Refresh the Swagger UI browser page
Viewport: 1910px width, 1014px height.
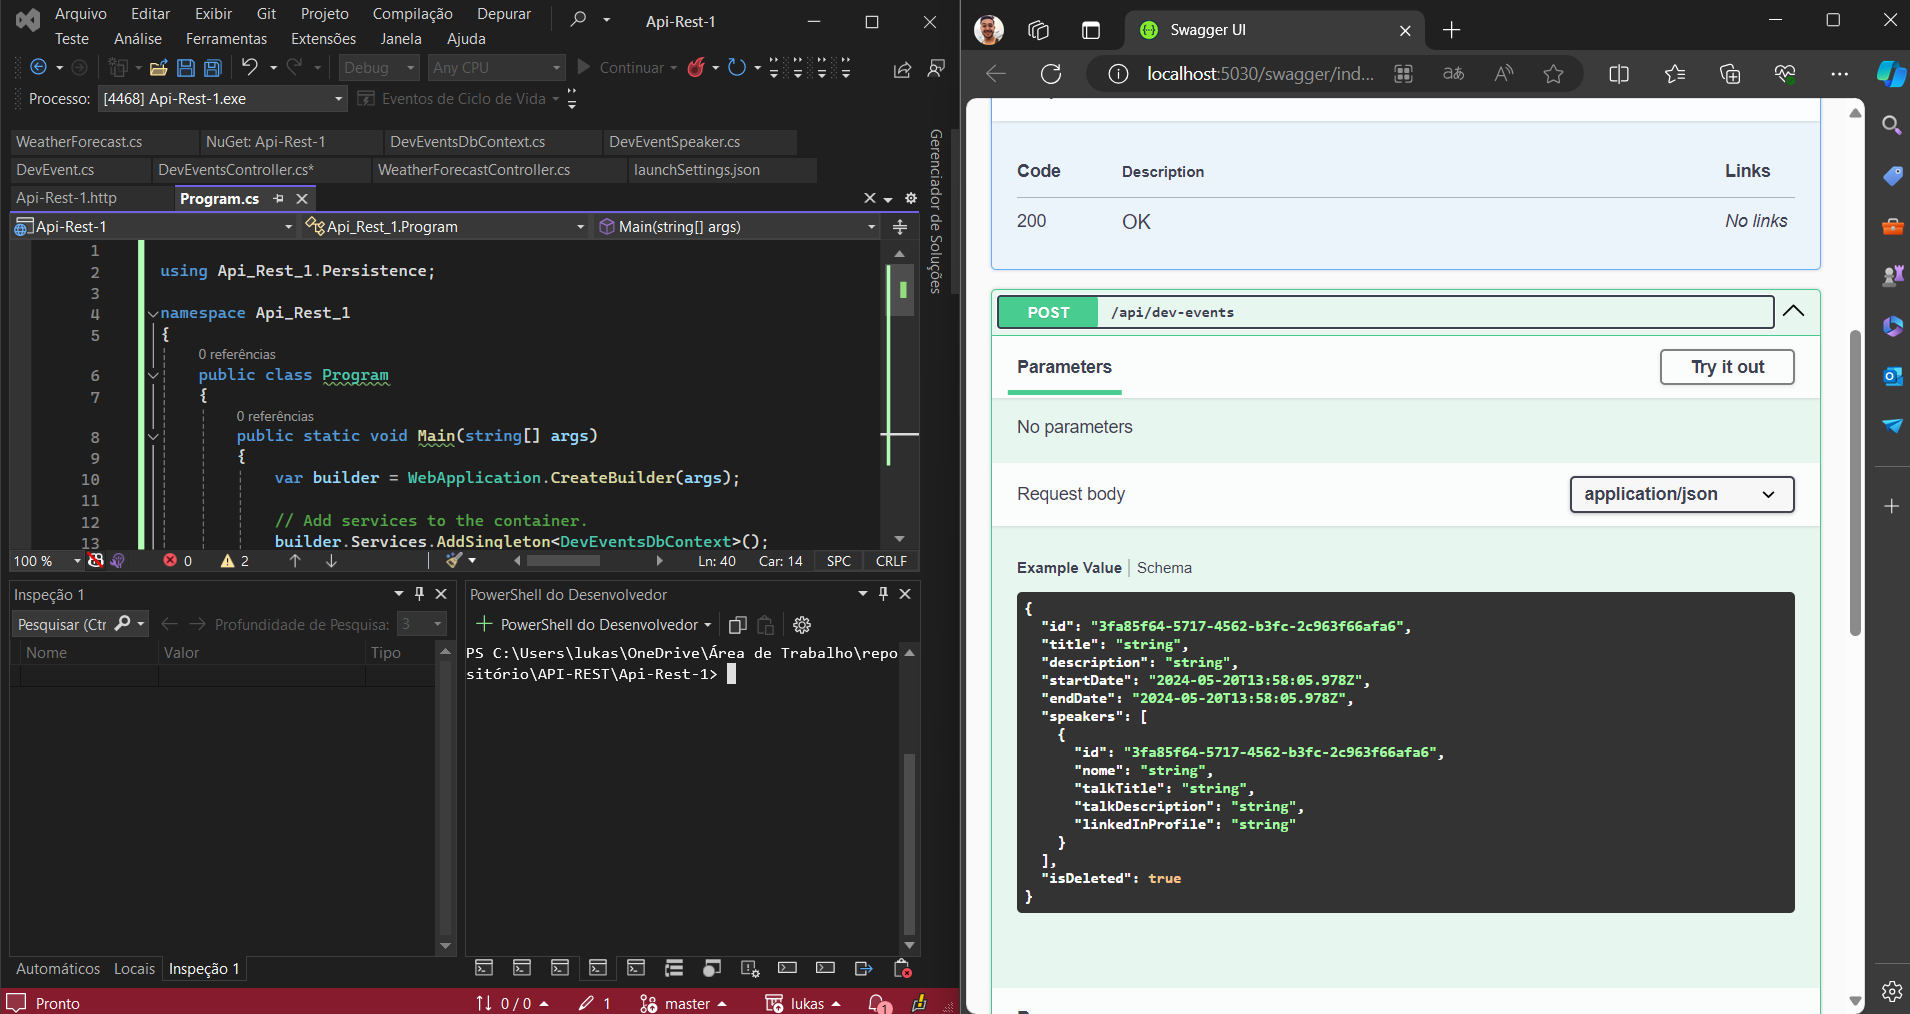point(1051,73)
